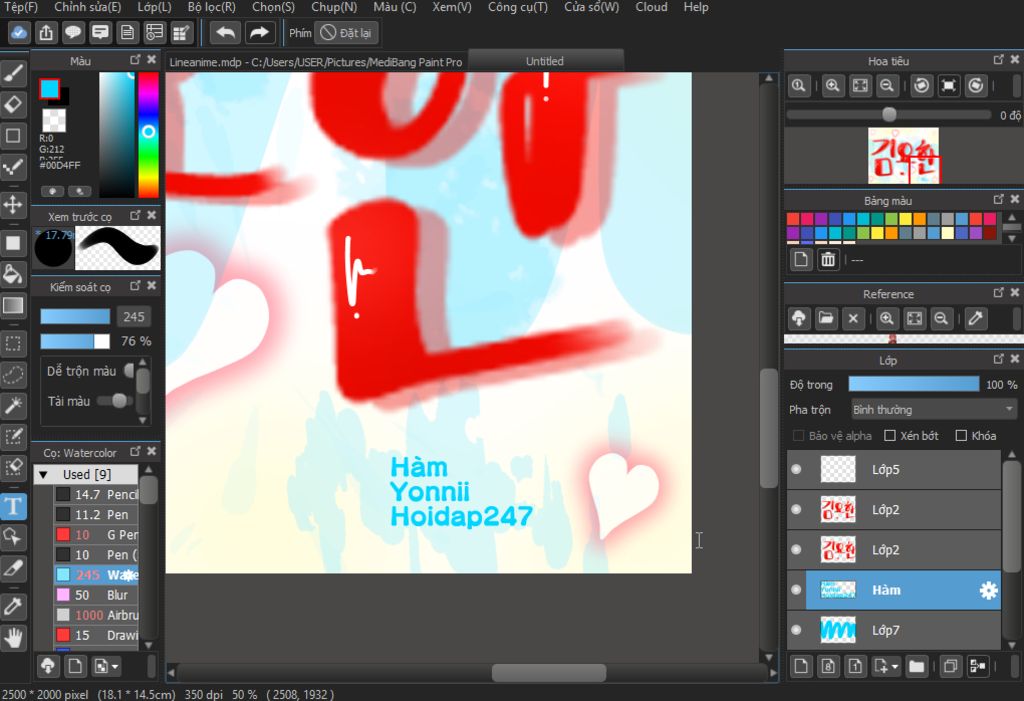Open the Công cụ(T) menu

click(518, 7)
